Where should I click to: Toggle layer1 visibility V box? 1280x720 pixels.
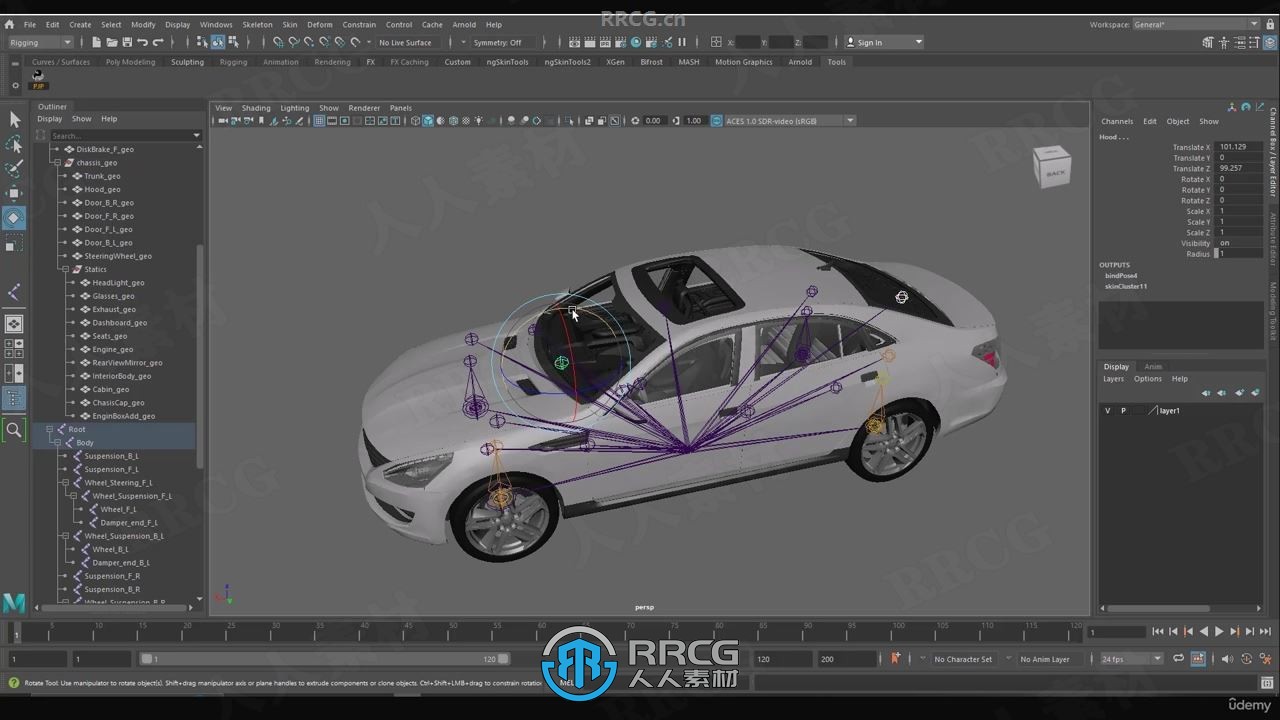coord(1107,411)
